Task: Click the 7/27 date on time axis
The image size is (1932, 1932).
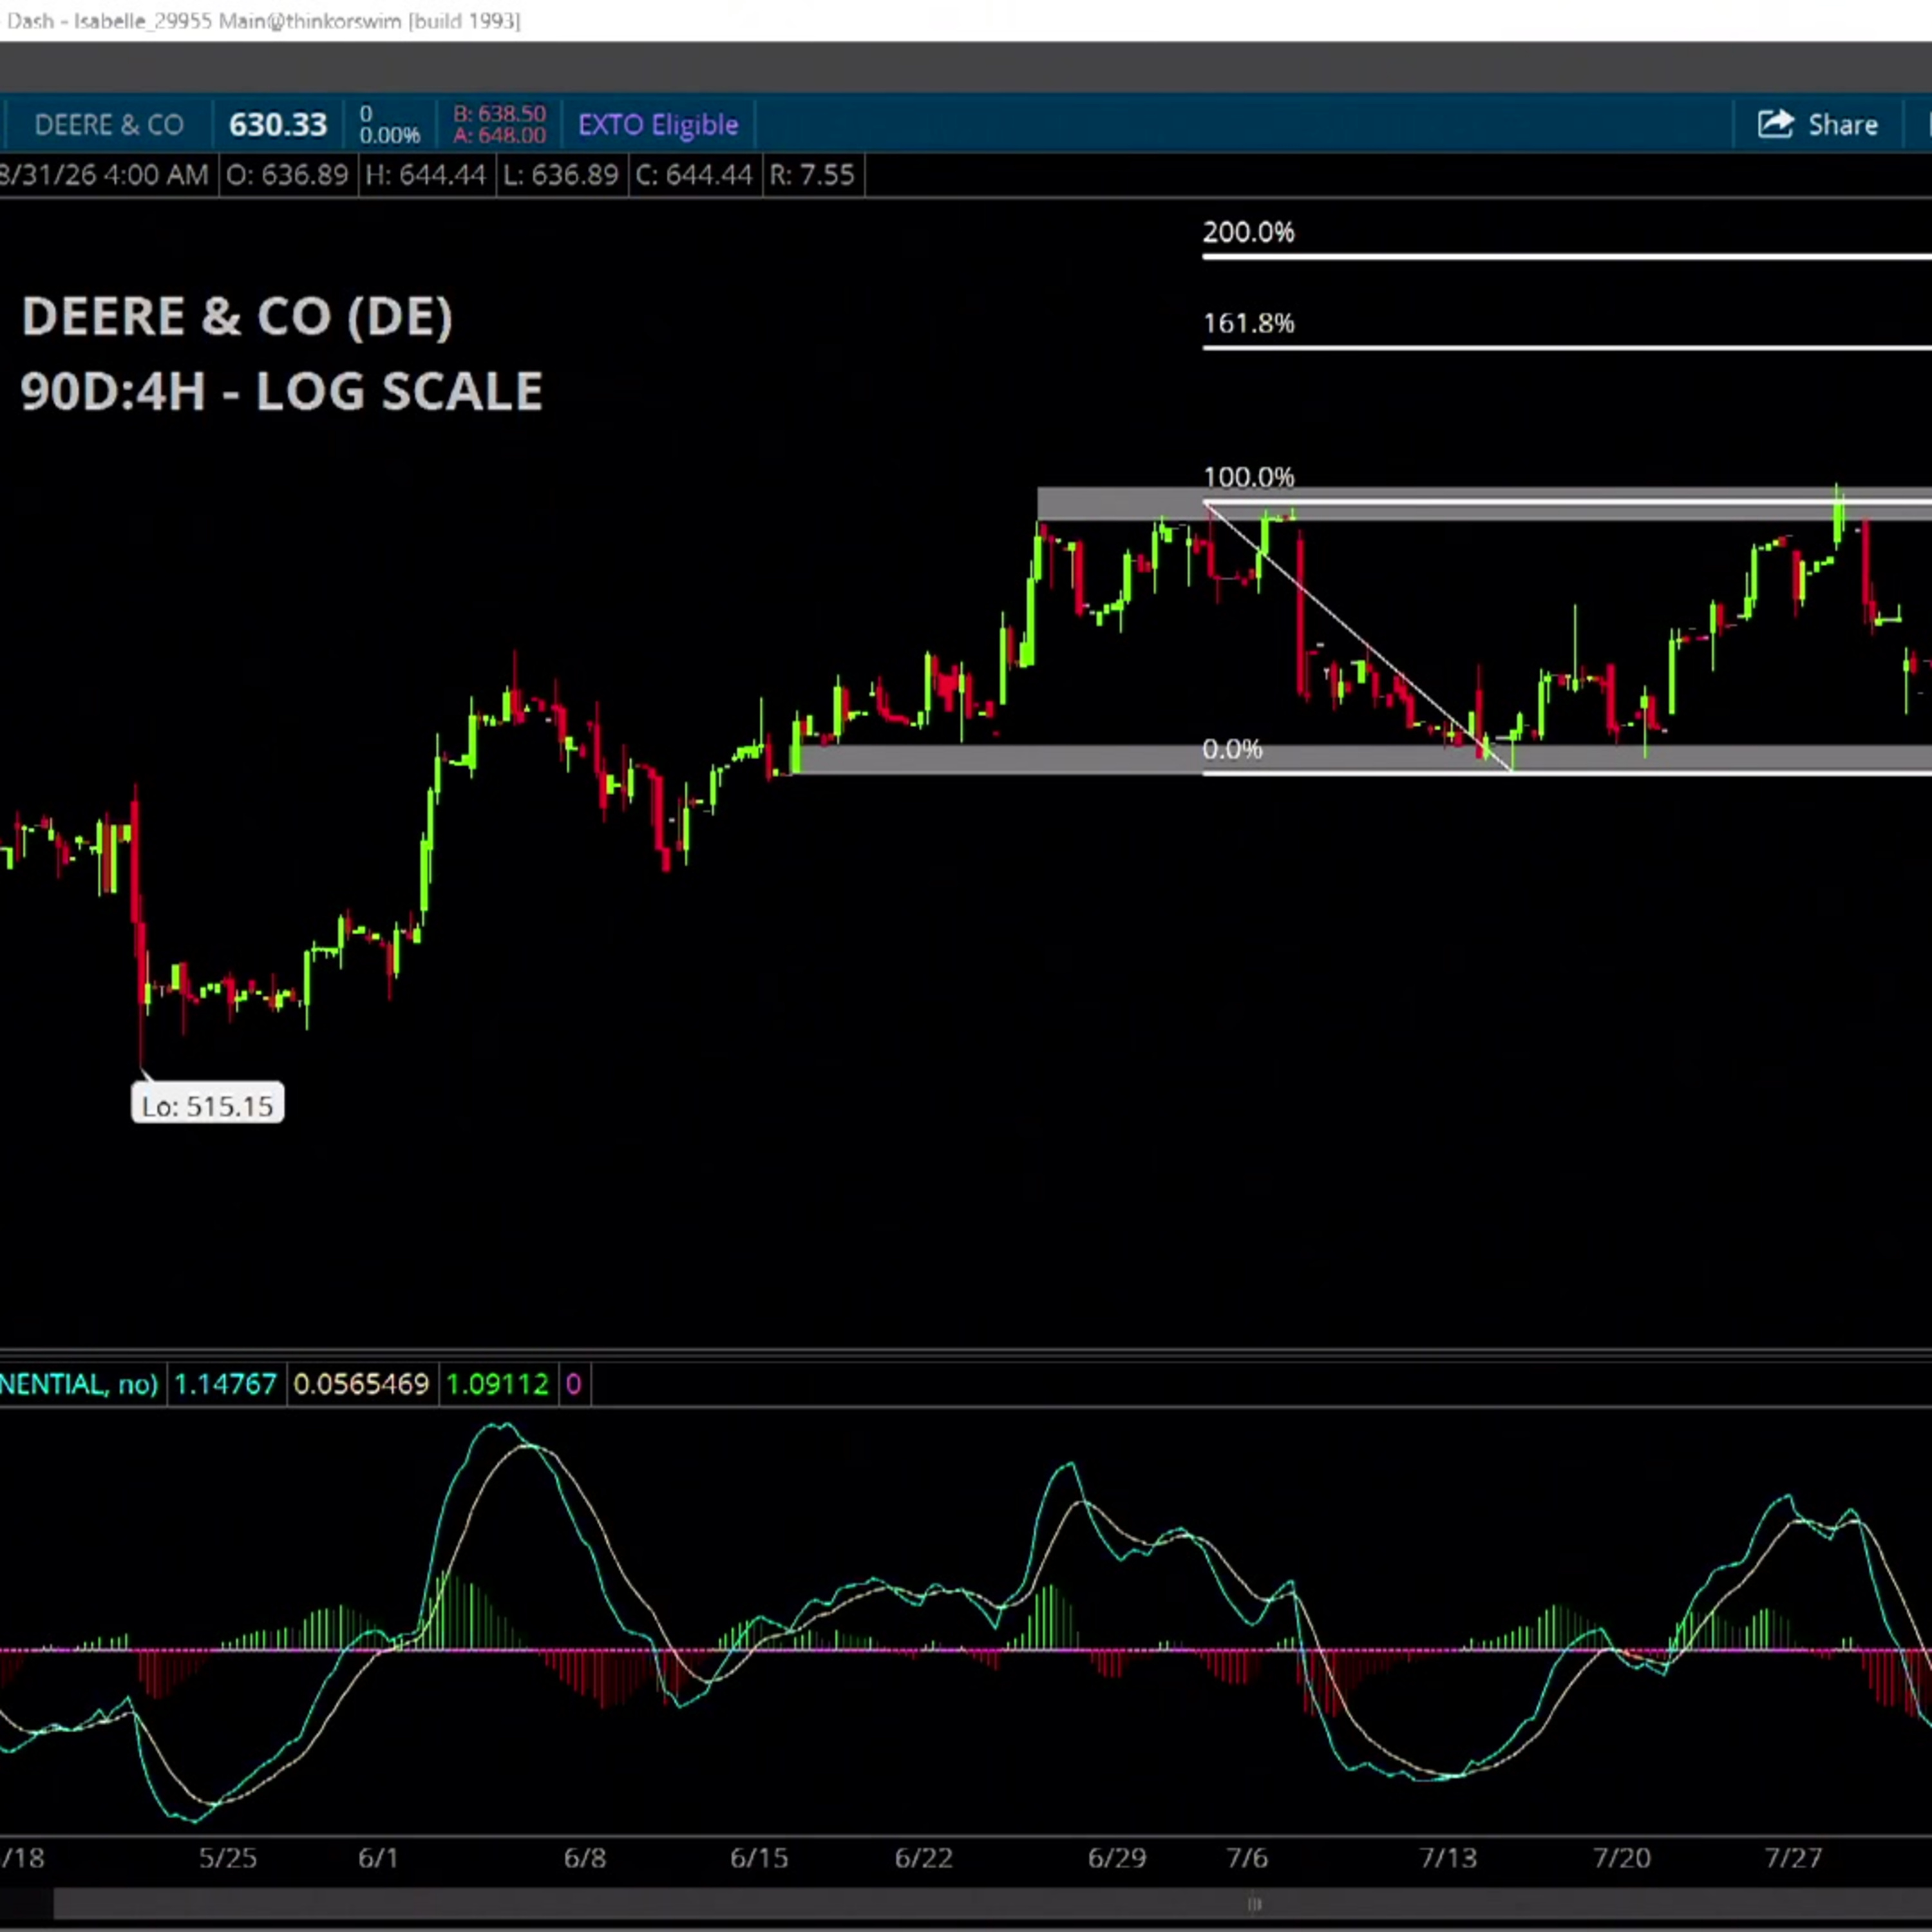Action: [1794, 1858]
